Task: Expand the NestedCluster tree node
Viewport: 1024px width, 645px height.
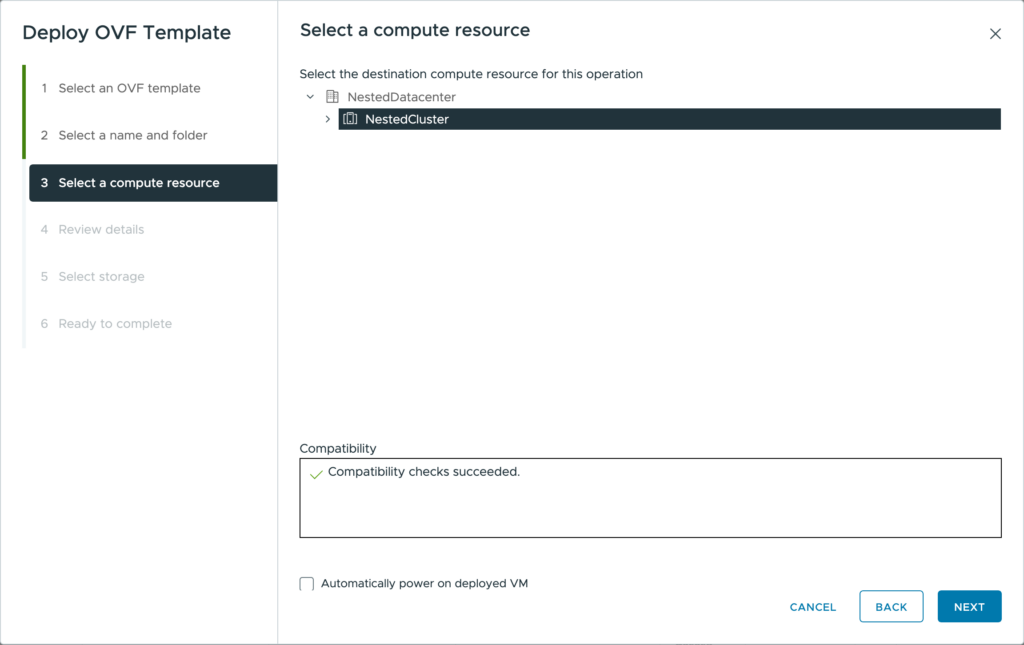Action: coord(327,119)
